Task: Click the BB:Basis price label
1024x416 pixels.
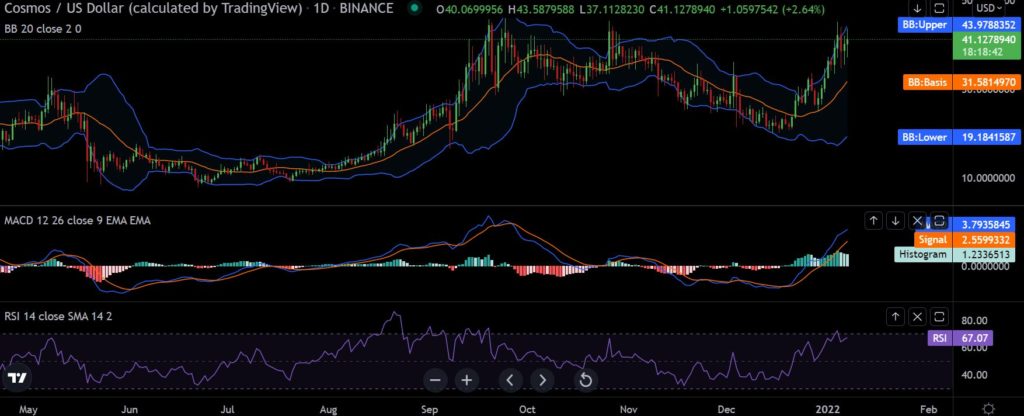Action: click(960, 83)
